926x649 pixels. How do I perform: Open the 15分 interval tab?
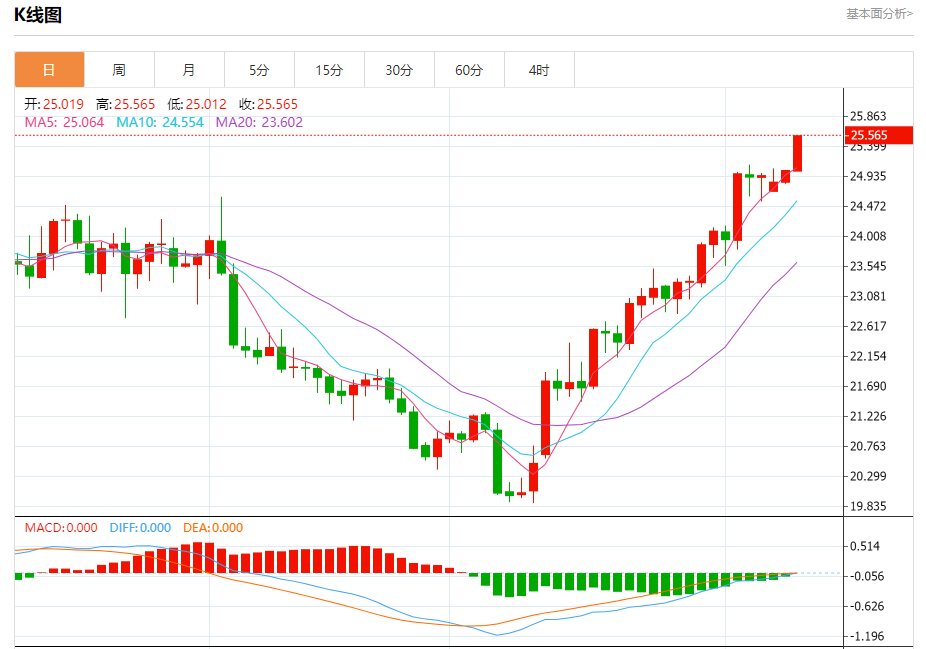pos(329,70)
